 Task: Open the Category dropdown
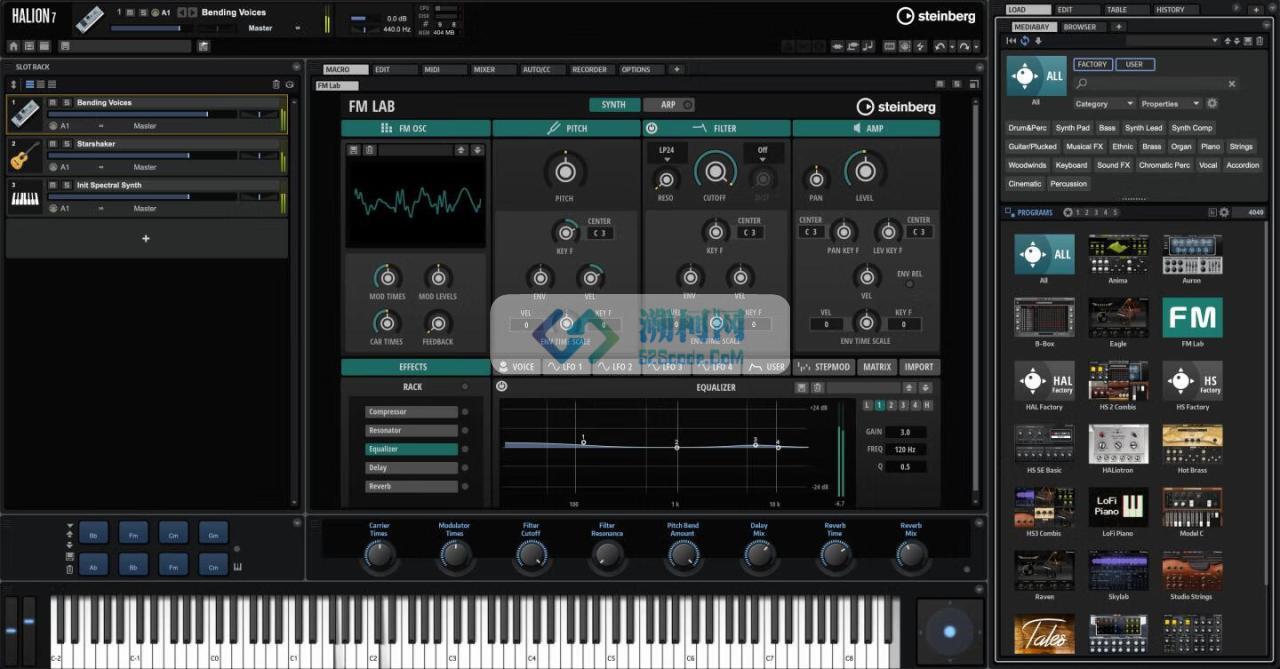tap(1103, 104)
